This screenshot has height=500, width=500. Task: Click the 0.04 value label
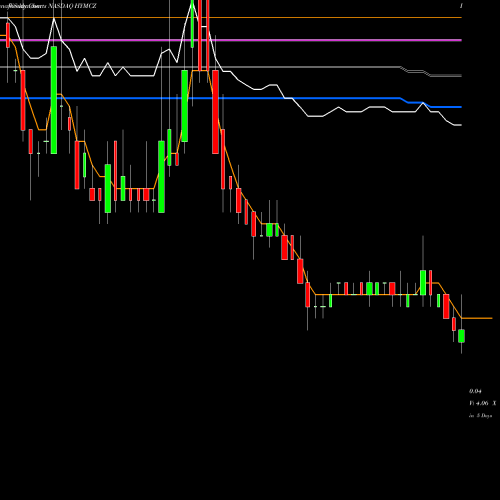[x=475, y=391]
